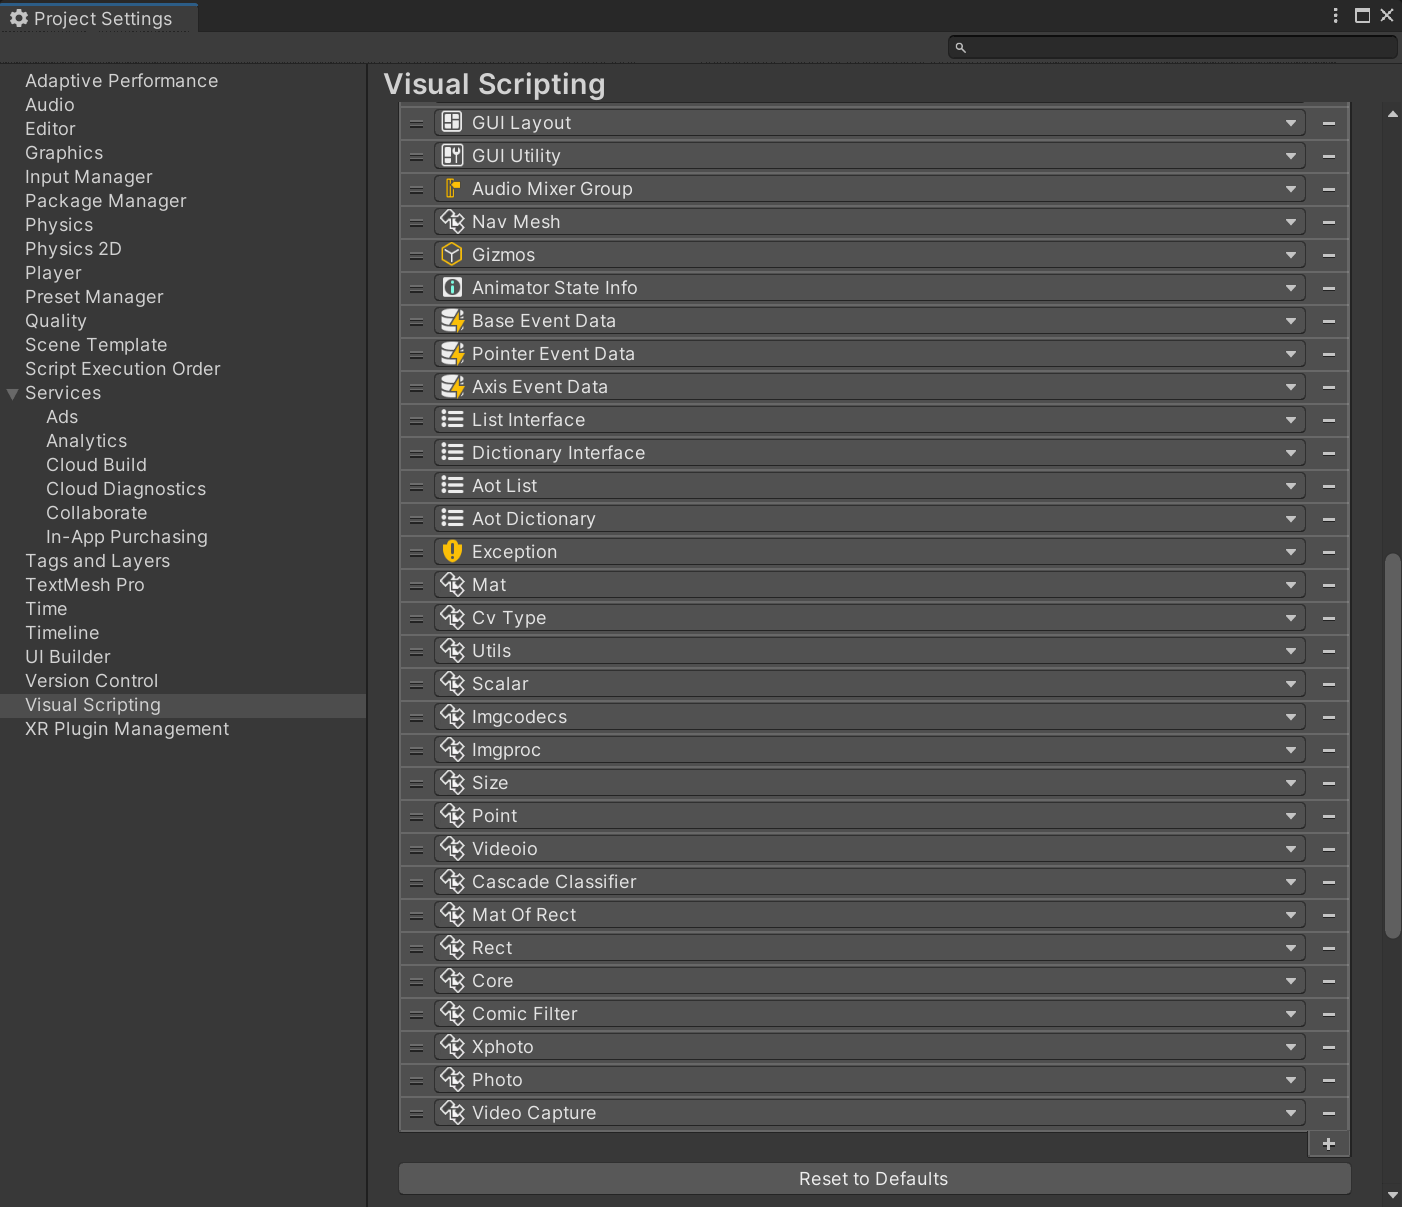The image size is (1402, 1207).
Task: Select the Project Settings tab
Action: tap(99, 18)
